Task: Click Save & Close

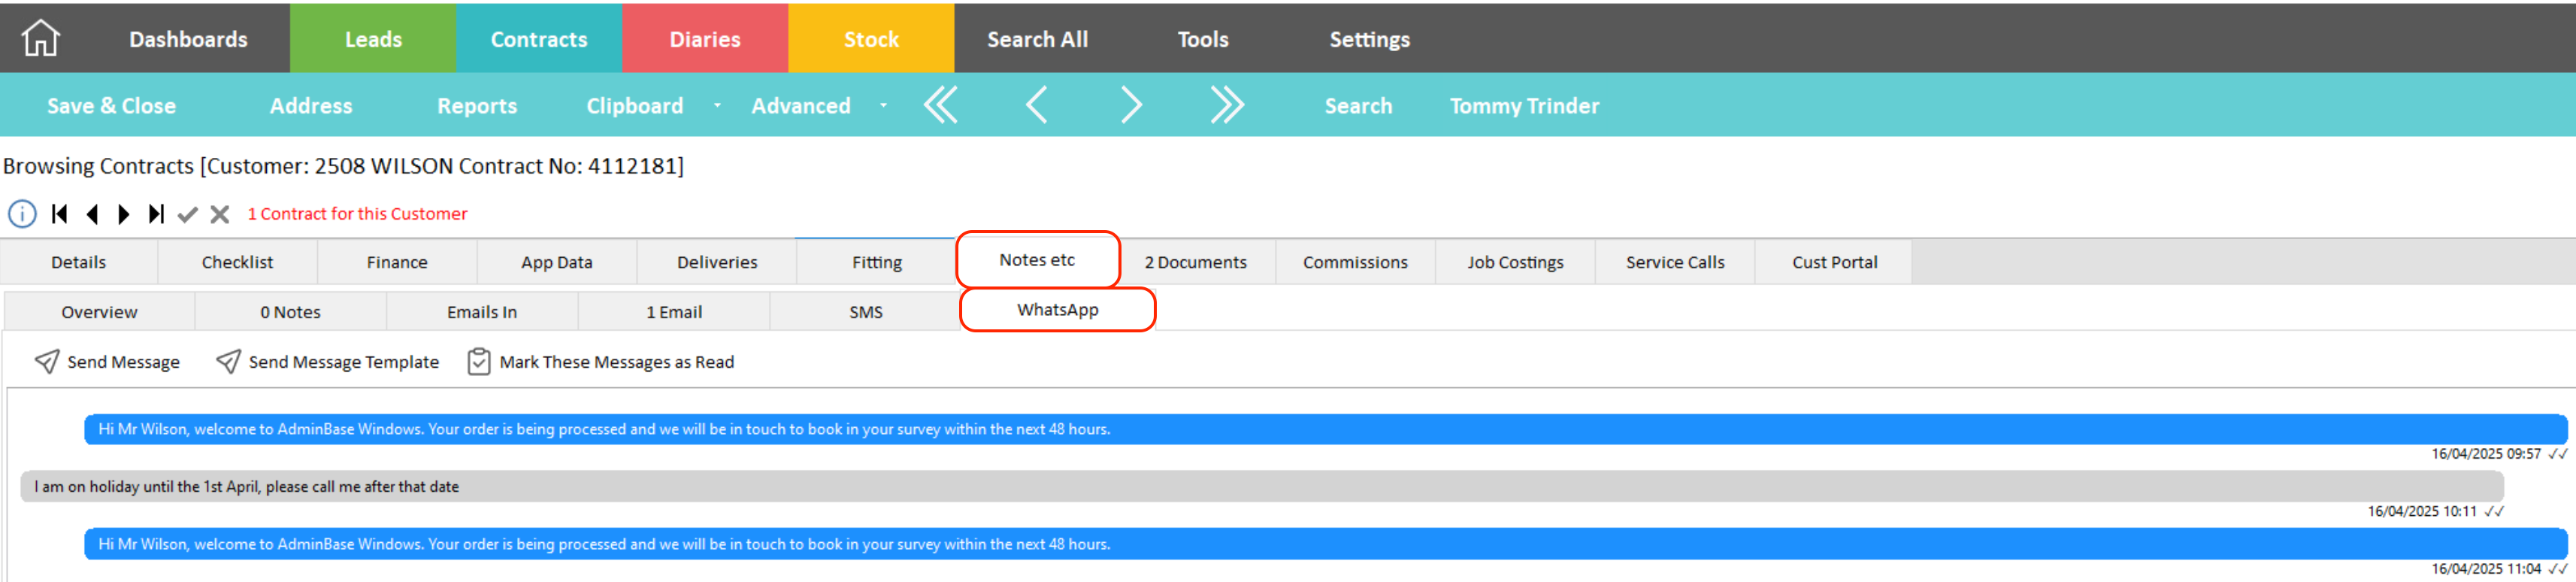Action: point(111,106)
